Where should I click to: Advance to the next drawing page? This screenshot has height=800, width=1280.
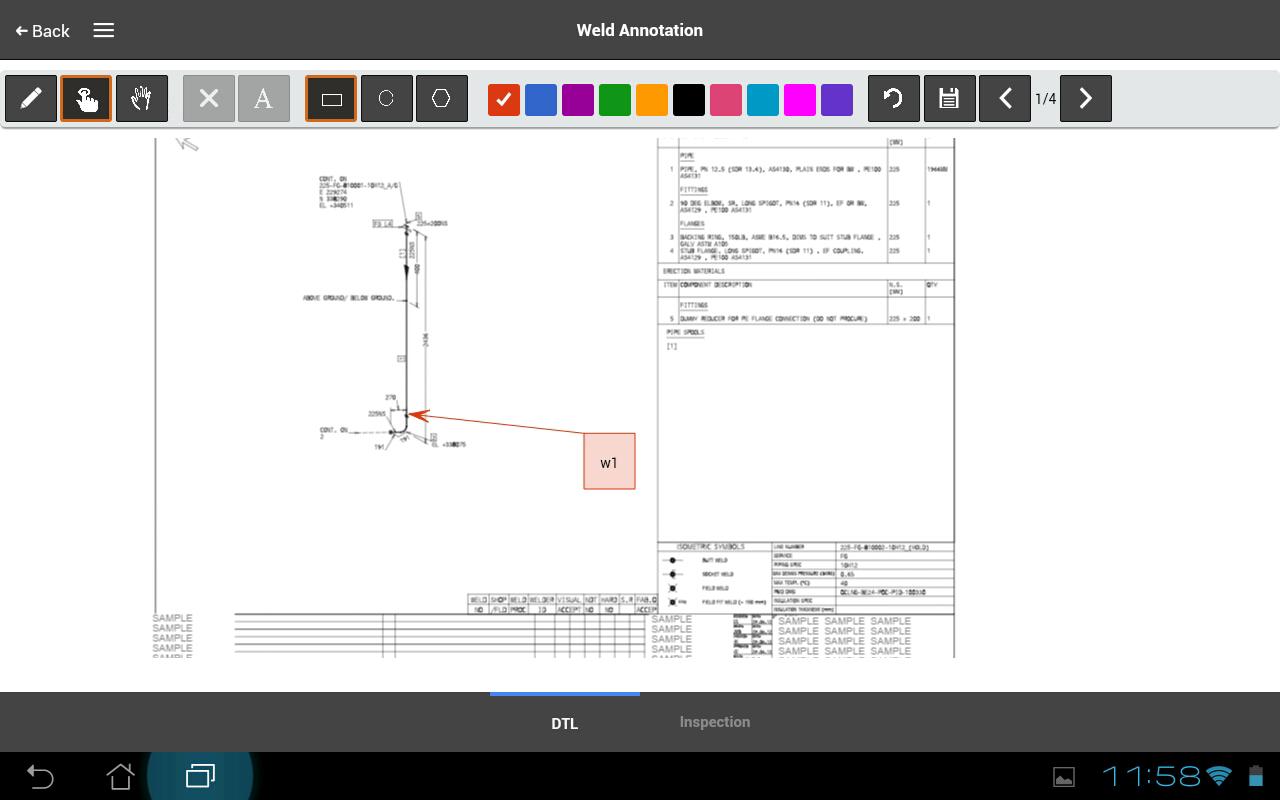click(1086, 99)
